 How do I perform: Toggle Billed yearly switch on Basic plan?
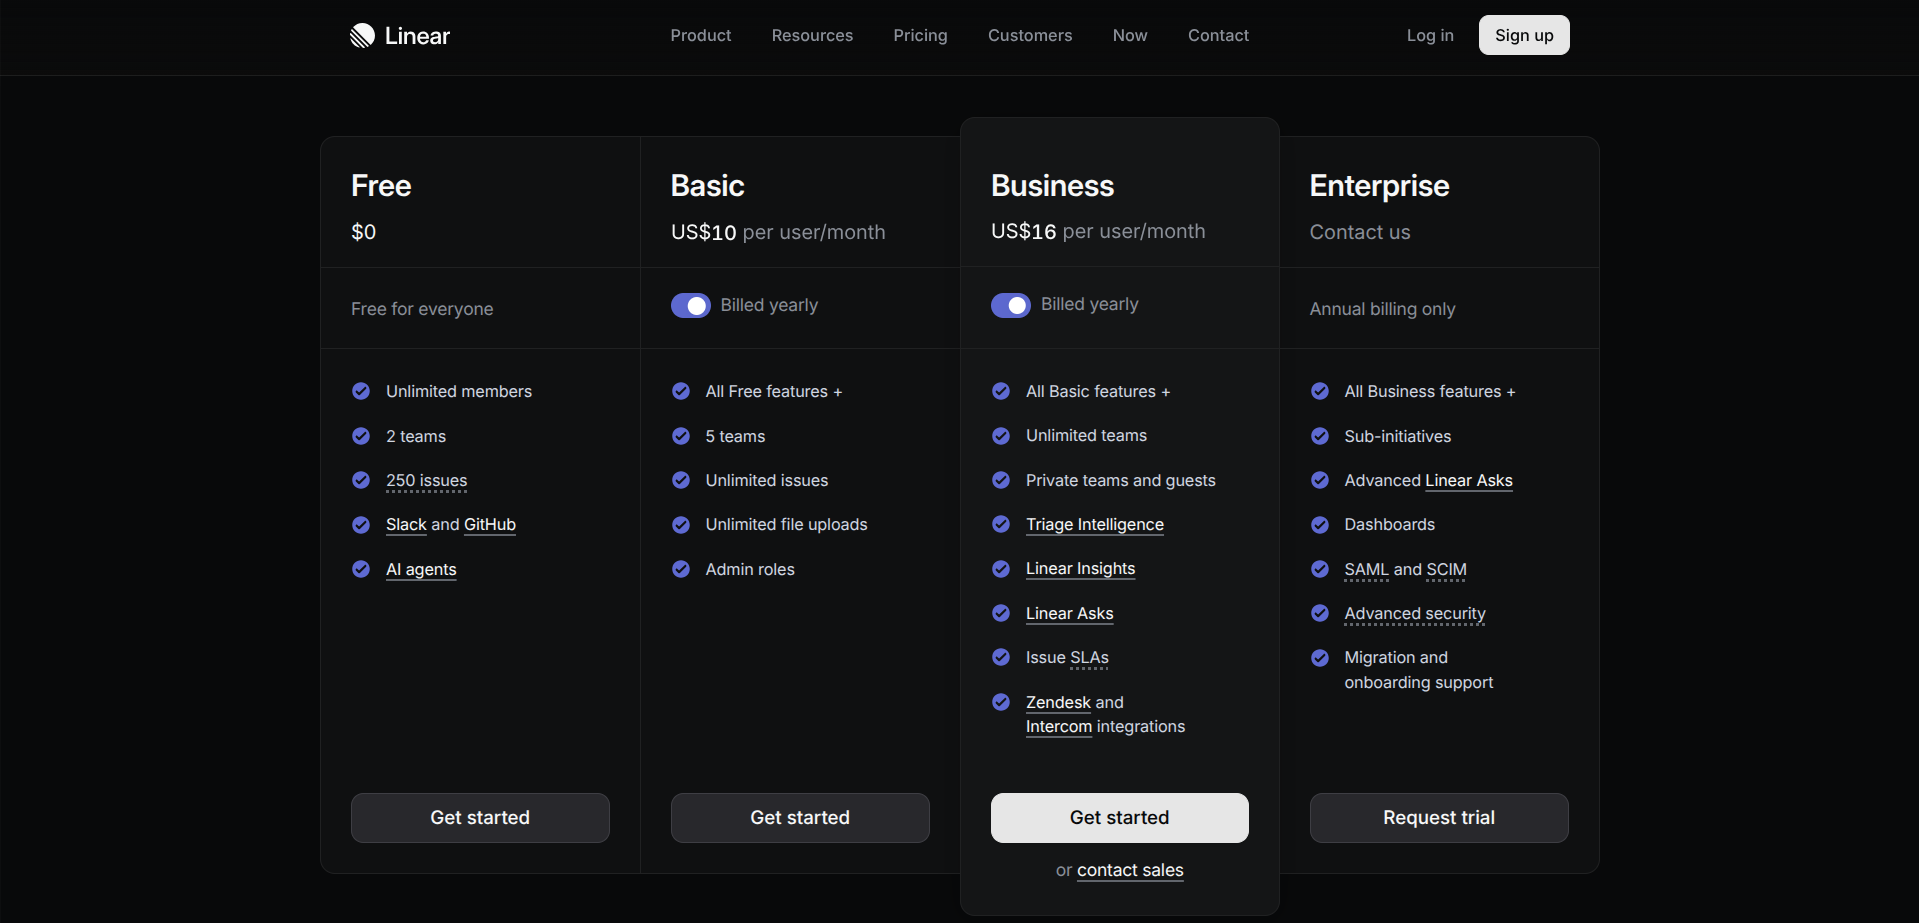click(690, 305)
